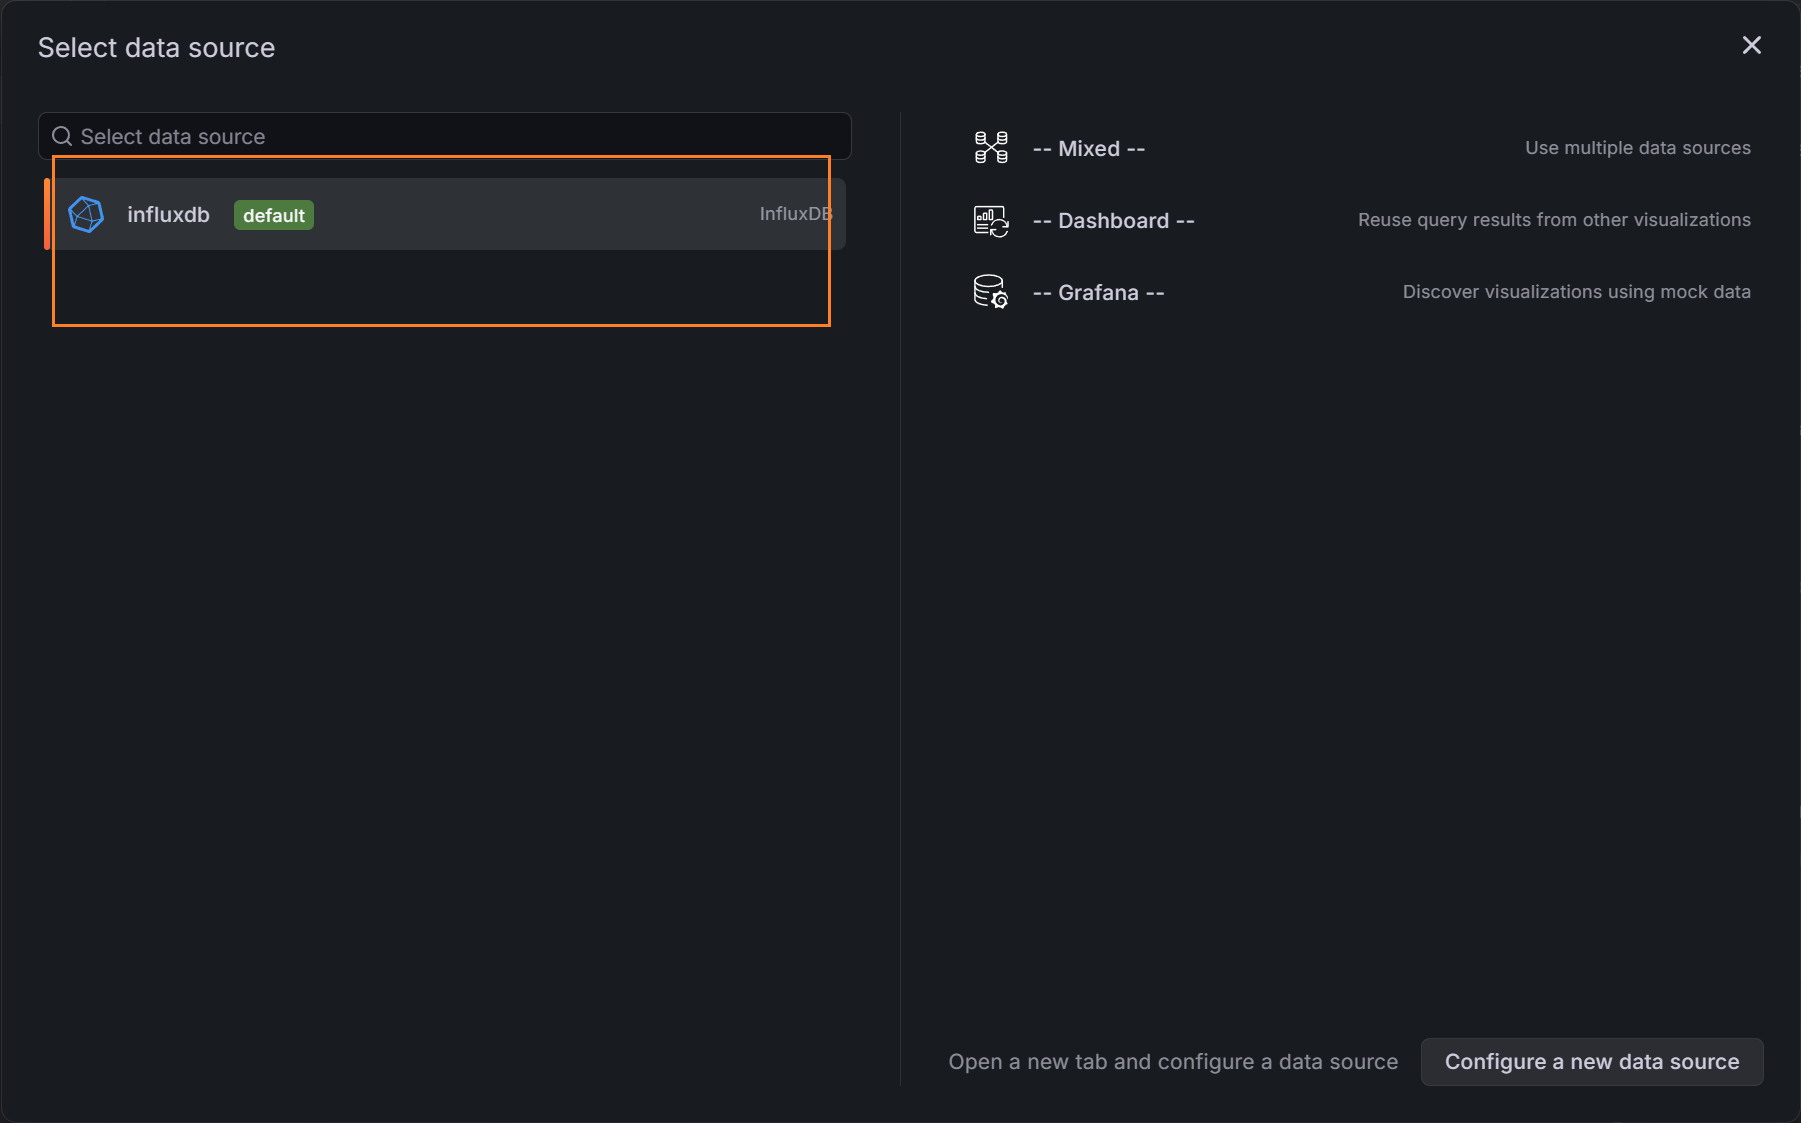Viewport: 1801px width, 1123px height.
Task: Focus the Select data source search field
Action: (x=445, y=136)
